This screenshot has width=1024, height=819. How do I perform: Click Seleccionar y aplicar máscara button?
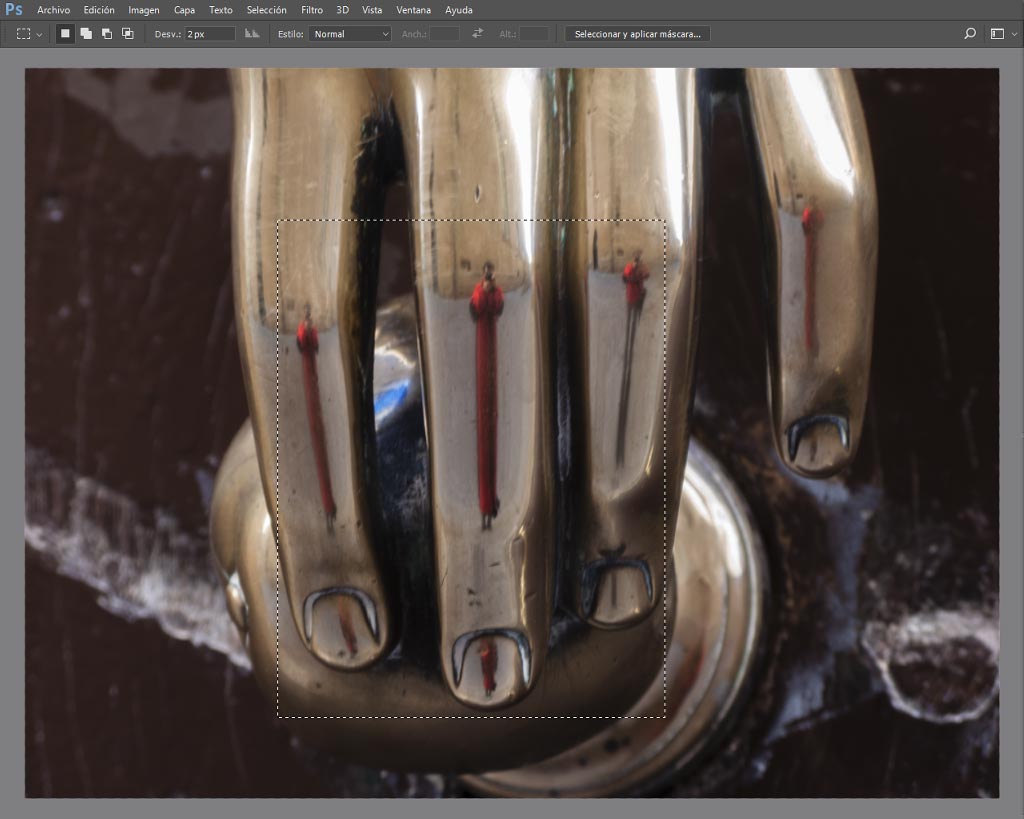pos(637,34)
